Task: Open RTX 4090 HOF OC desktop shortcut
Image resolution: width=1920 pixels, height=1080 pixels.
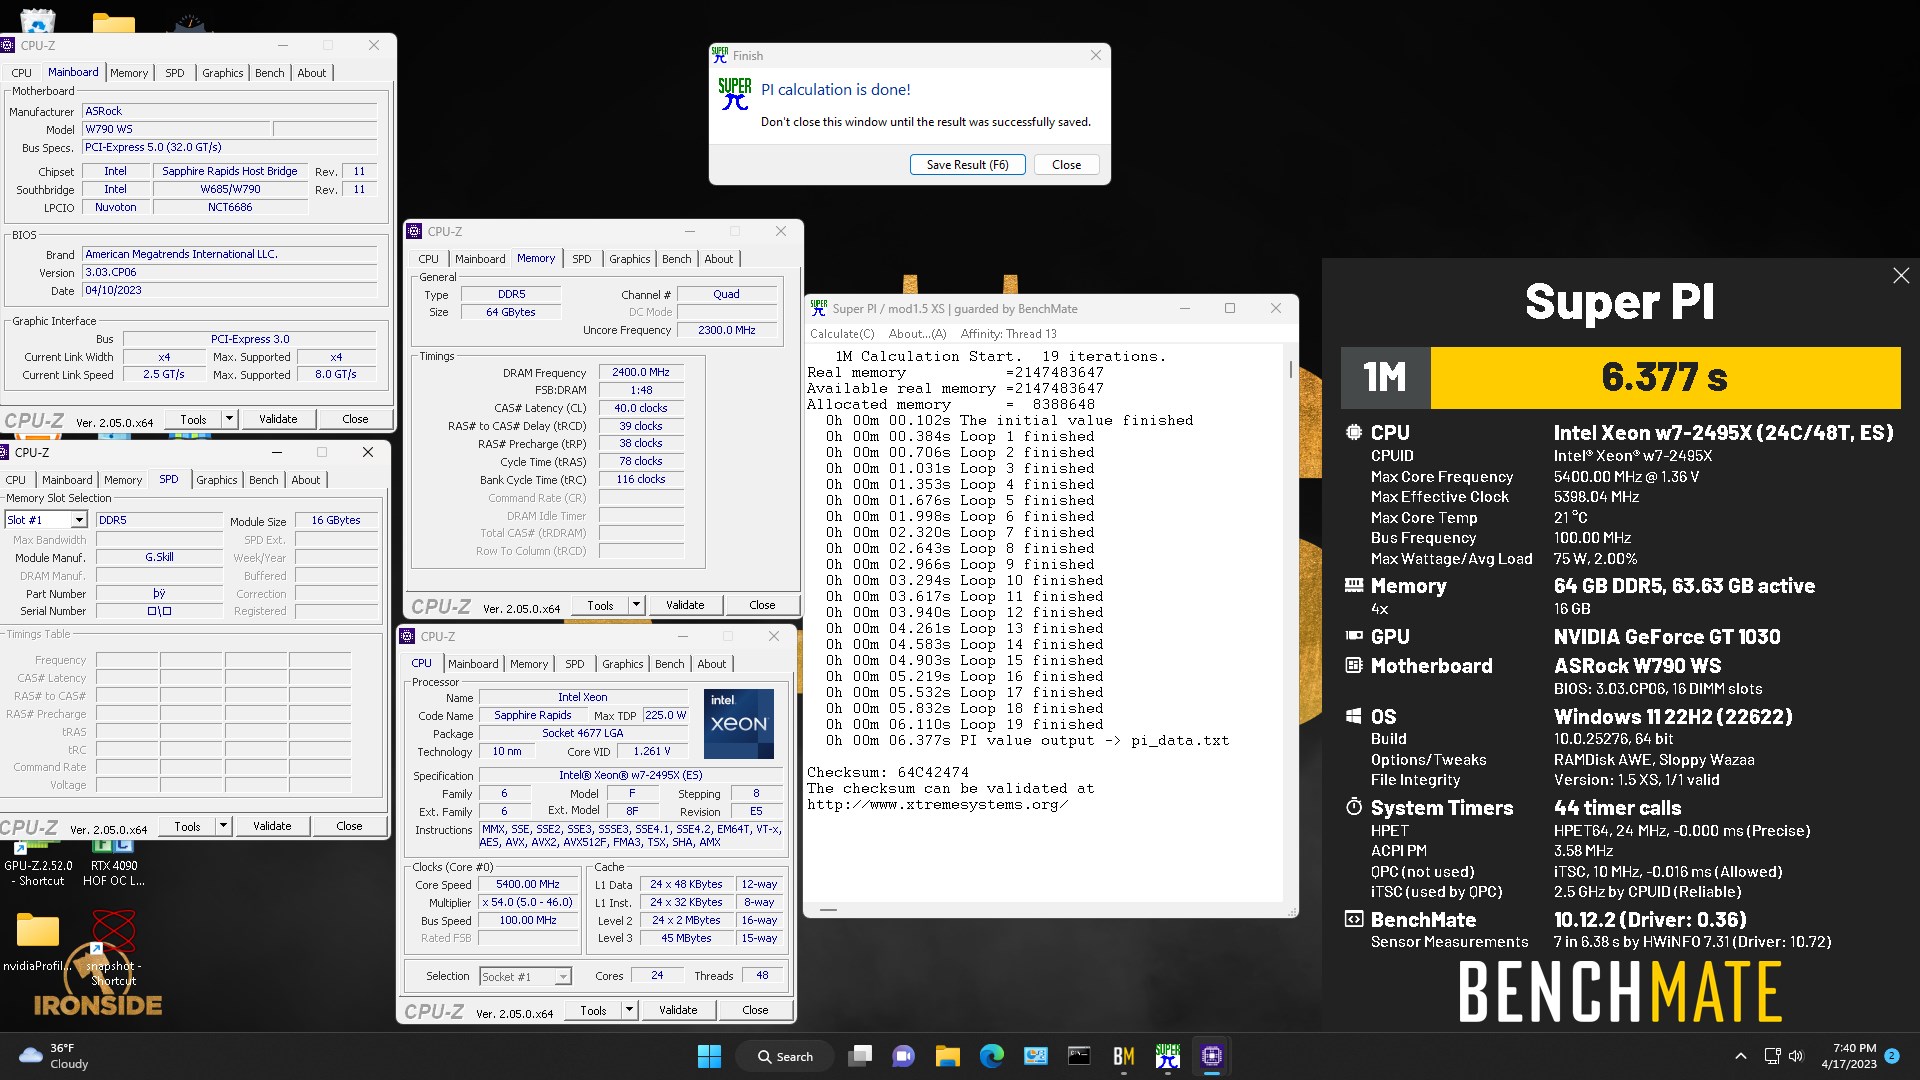Action: coord(113,862)
